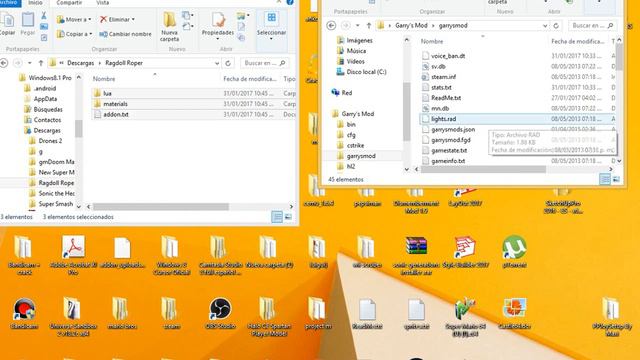Launch OBS Studio from the desktop
This screenshot has width=640, height=360.
(220, 313)
